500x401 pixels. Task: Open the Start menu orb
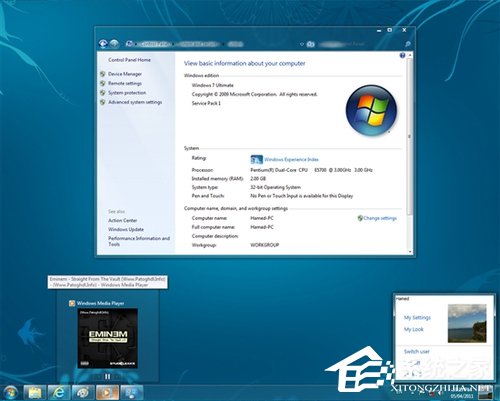pyautogui.click(x=10, y=392)
